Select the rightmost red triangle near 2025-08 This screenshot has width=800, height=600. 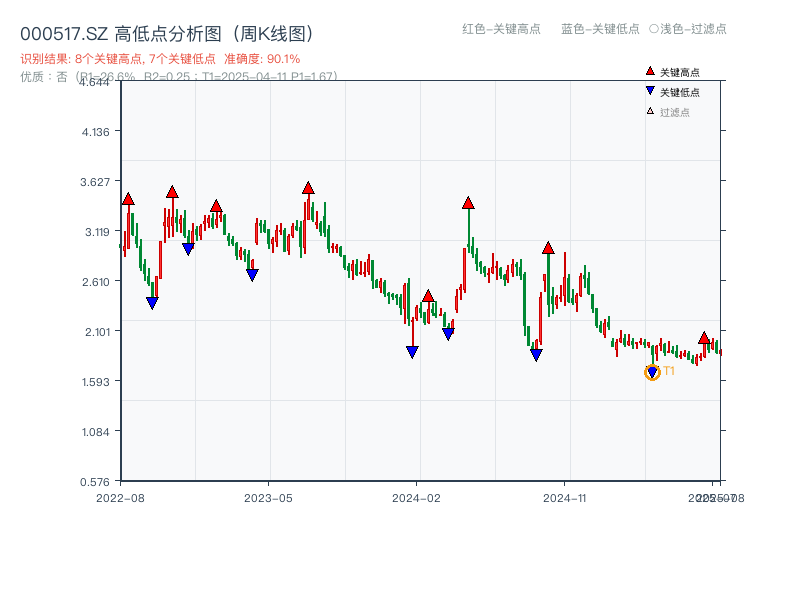tap(704, 335)
